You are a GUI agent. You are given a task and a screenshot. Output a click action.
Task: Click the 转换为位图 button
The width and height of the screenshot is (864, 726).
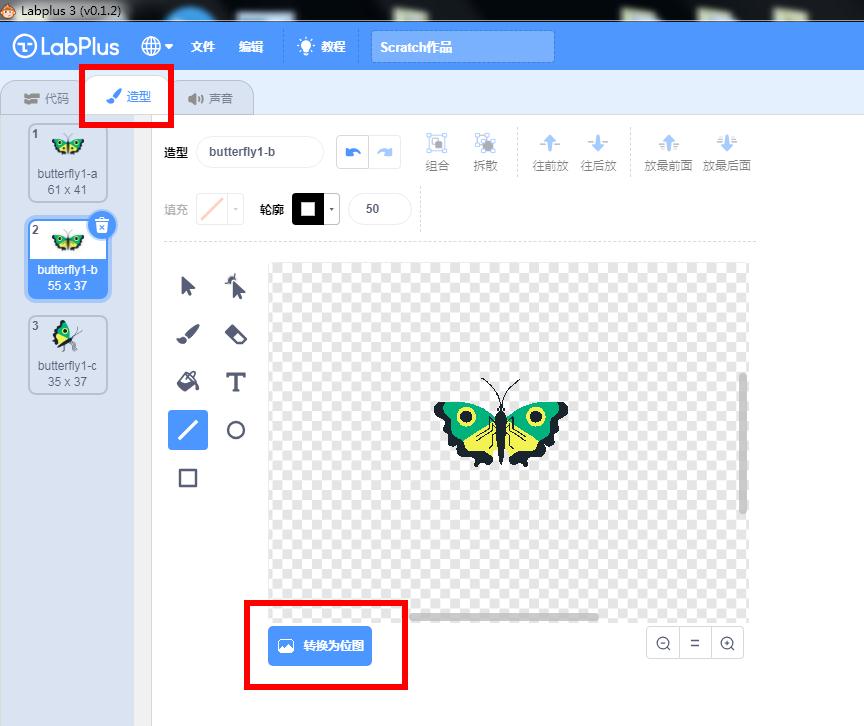(321, 646)
